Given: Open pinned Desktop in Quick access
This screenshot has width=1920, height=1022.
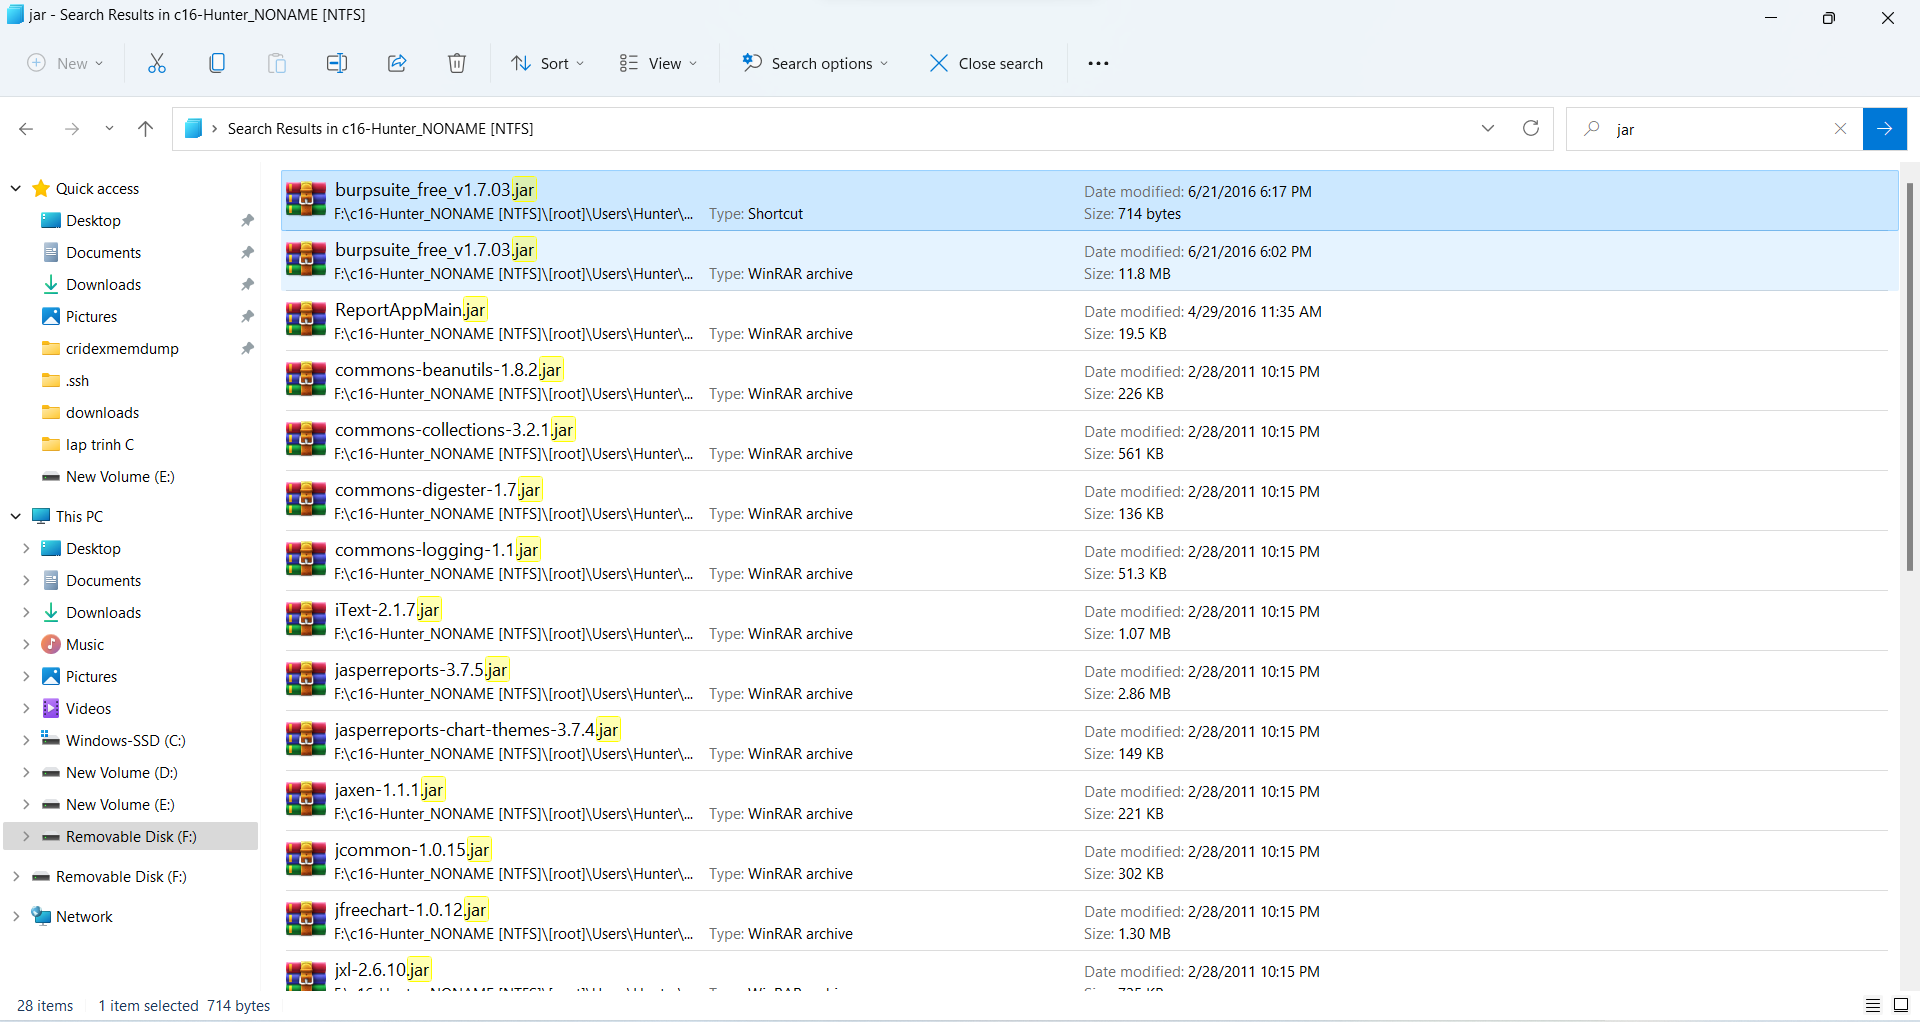Looking at the screenshot, I should click(x=93, y=220).
